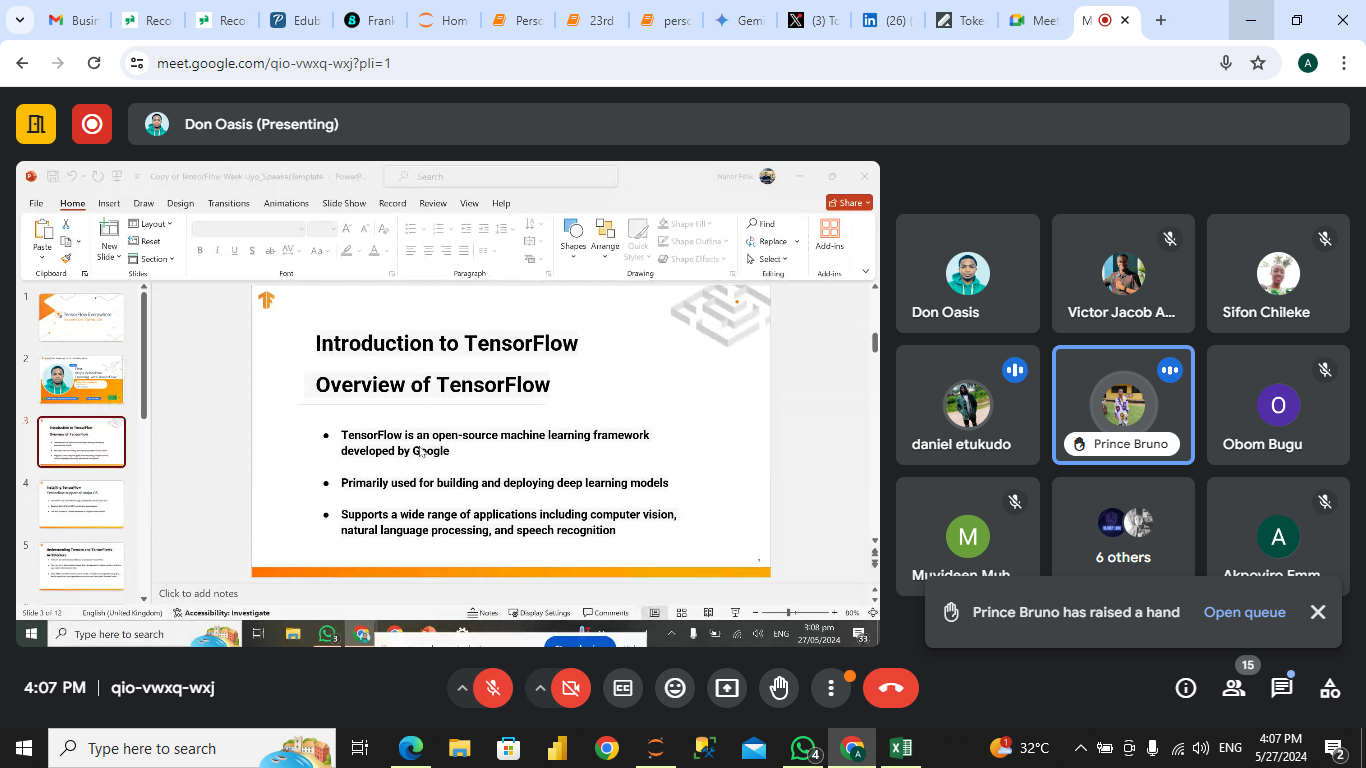Open the chat with everyone panel
This screenshot has height=768, width=1366.
[1282, 688]
